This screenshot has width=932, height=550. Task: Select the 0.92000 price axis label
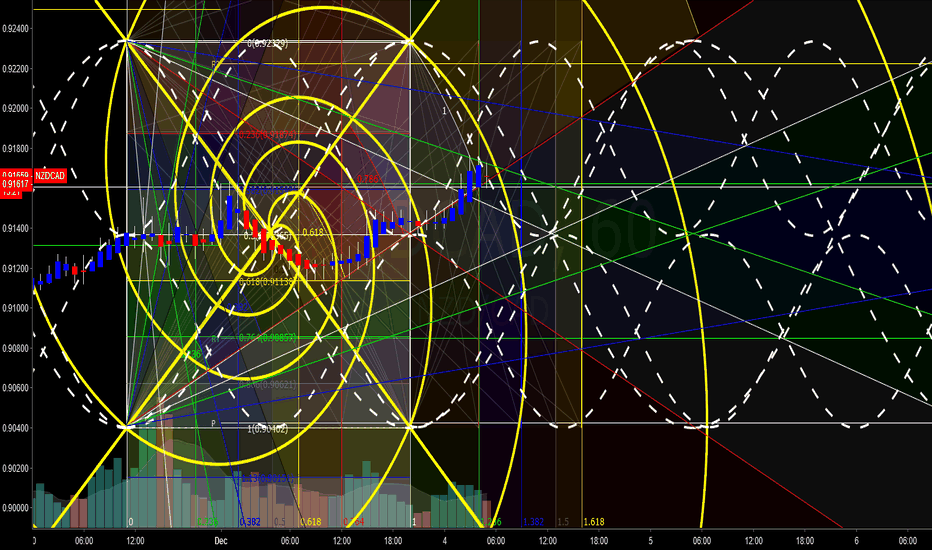click(x=15, y=108)
